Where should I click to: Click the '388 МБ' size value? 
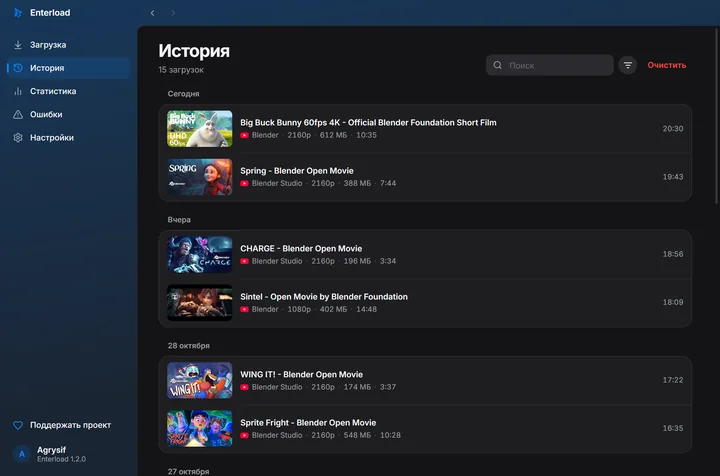click(357, 183)
